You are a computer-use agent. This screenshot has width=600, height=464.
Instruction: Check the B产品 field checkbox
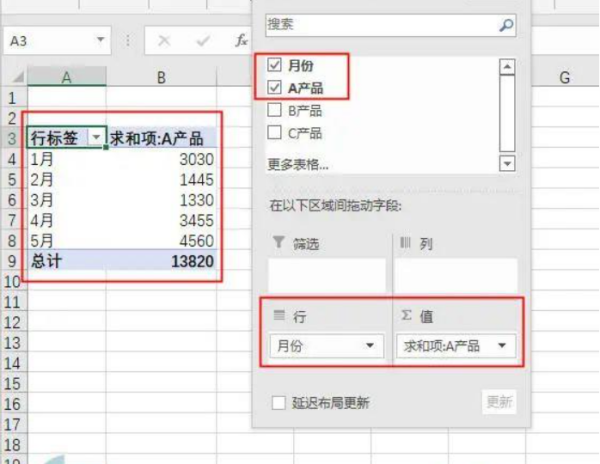tap(274, 110)
